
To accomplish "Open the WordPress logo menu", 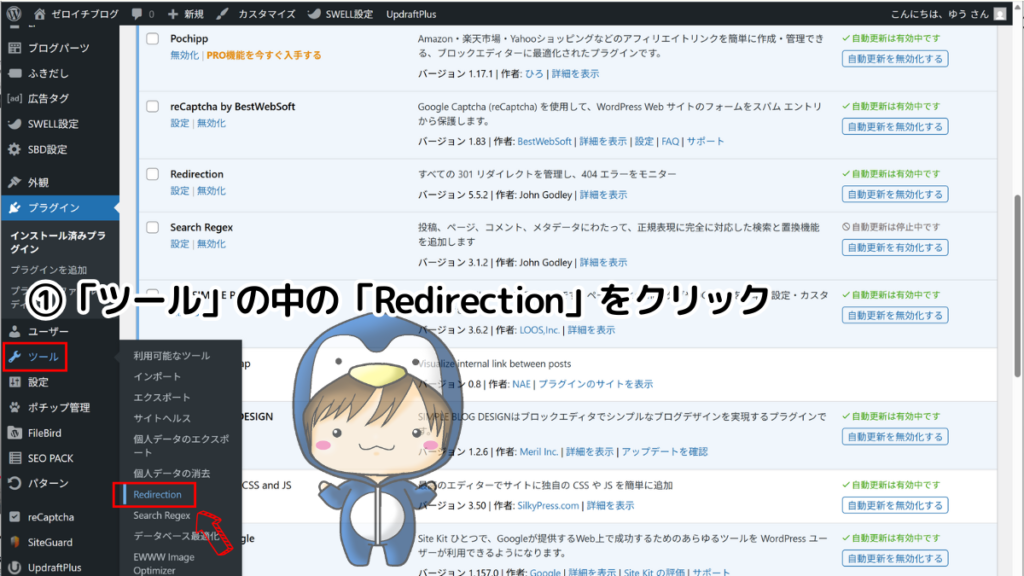I will click(14, 14).
